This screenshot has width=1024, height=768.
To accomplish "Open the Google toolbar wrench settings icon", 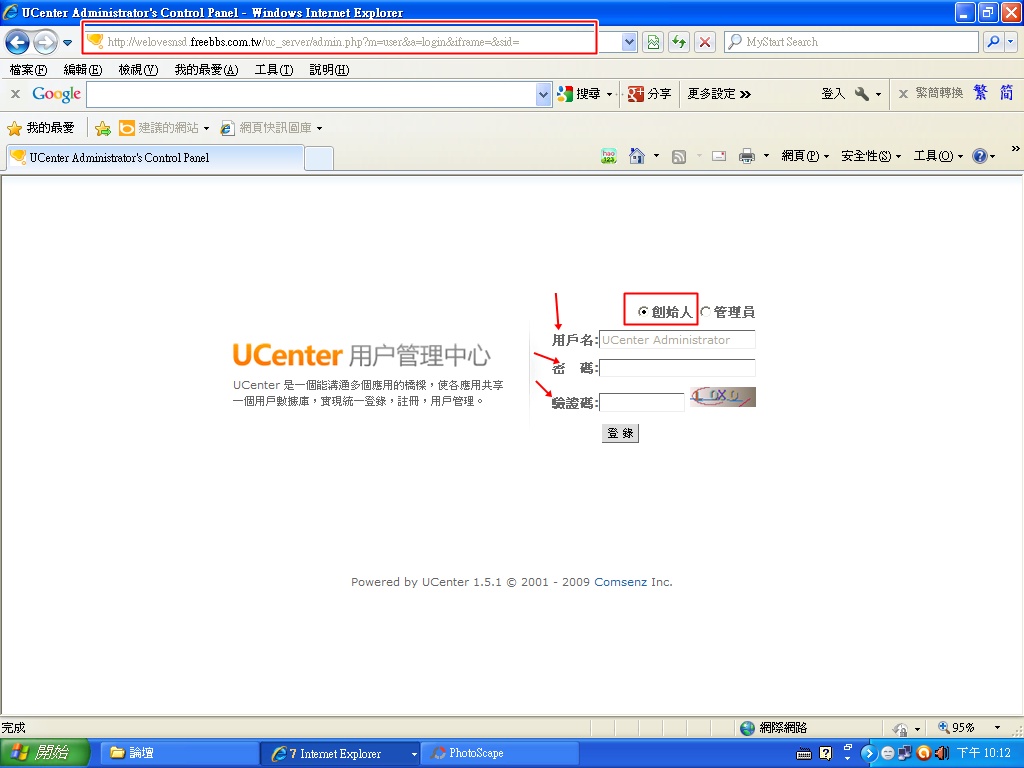I will 861,93.
